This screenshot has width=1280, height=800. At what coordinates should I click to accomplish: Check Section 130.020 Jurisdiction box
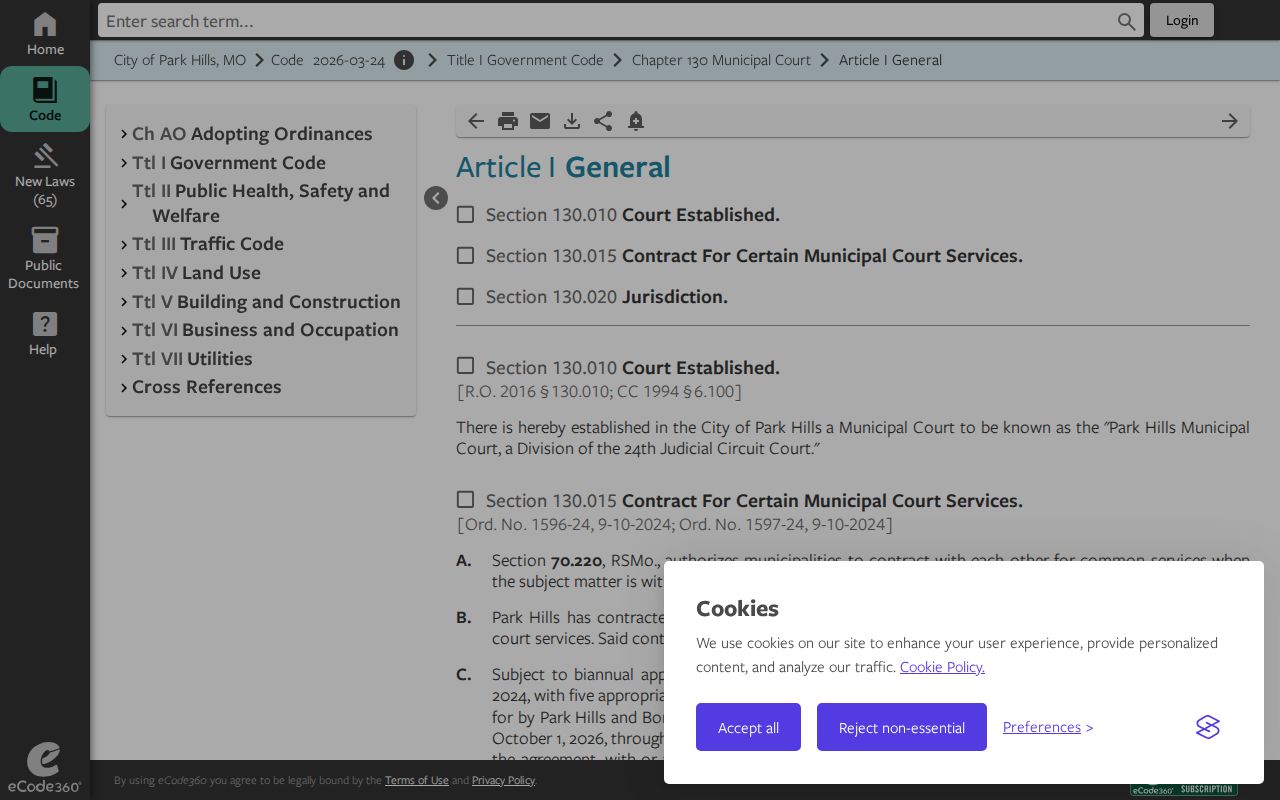click(465, 296)
